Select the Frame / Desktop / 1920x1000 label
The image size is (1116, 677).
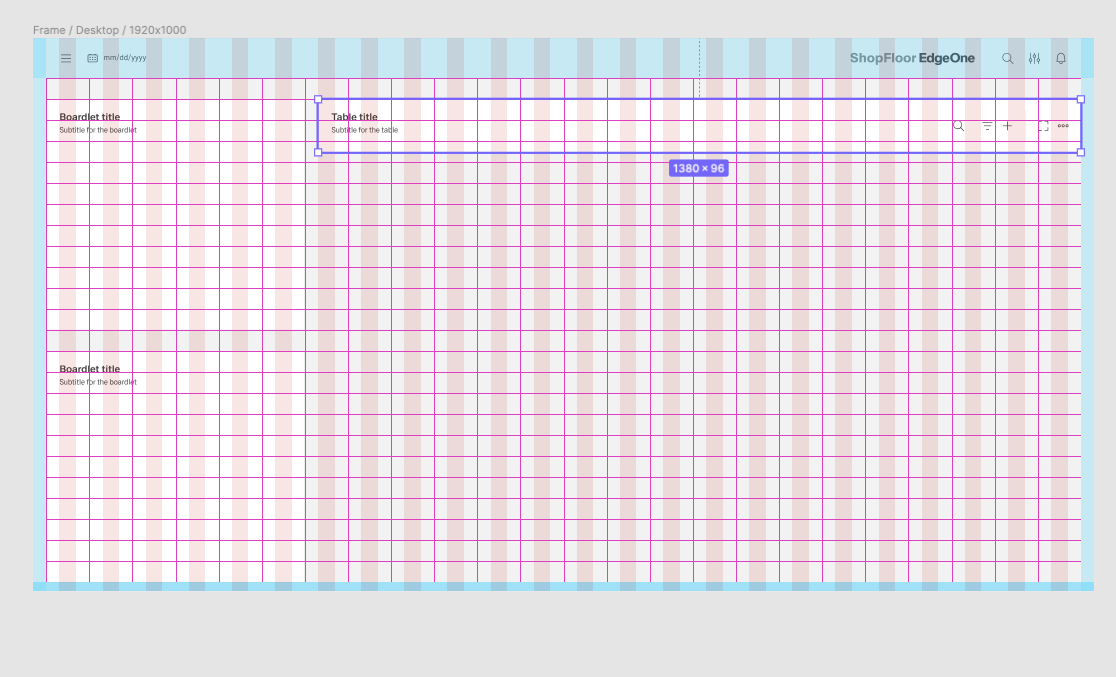point(109,30)
